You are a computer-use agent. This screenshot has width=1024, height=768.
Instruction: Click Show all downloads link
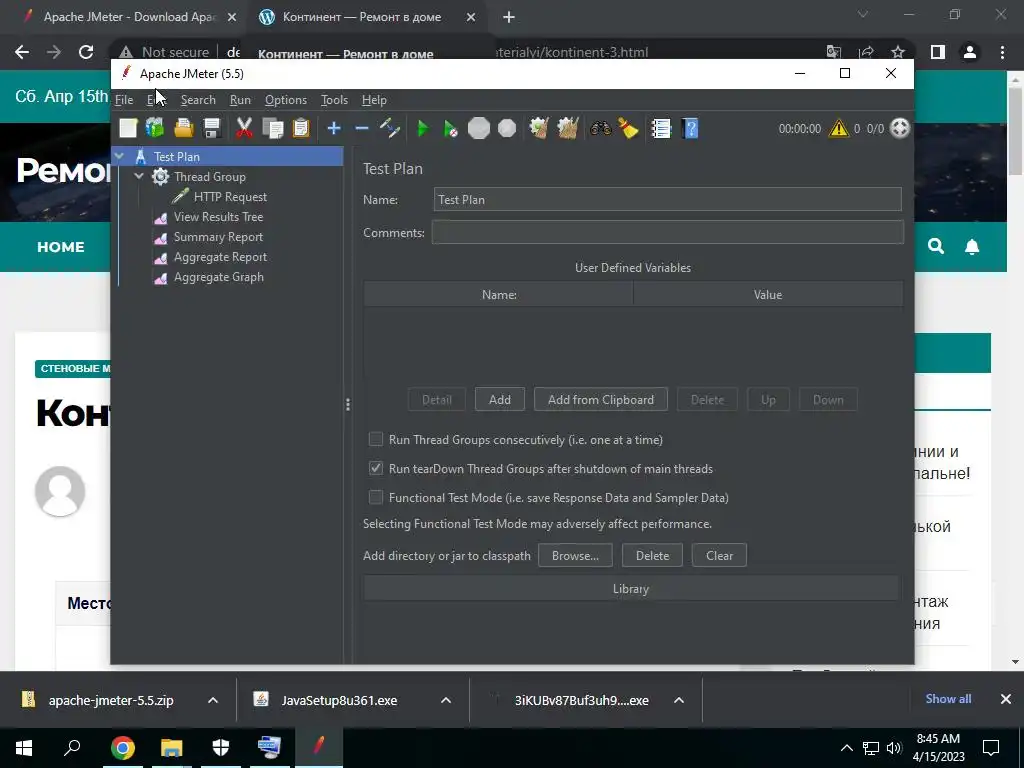(x=948, y=699)
